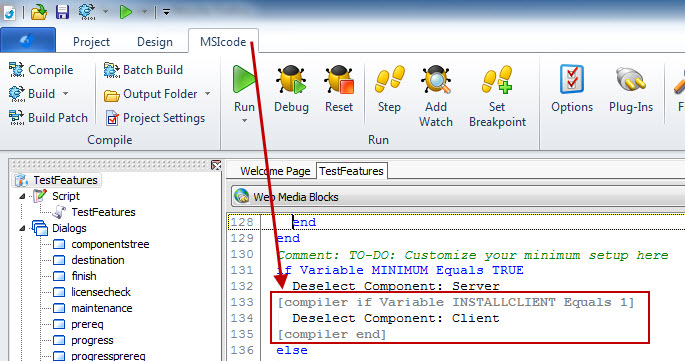
Task: Expand the Build dropdown arrow
Action: tap(66, 93)
